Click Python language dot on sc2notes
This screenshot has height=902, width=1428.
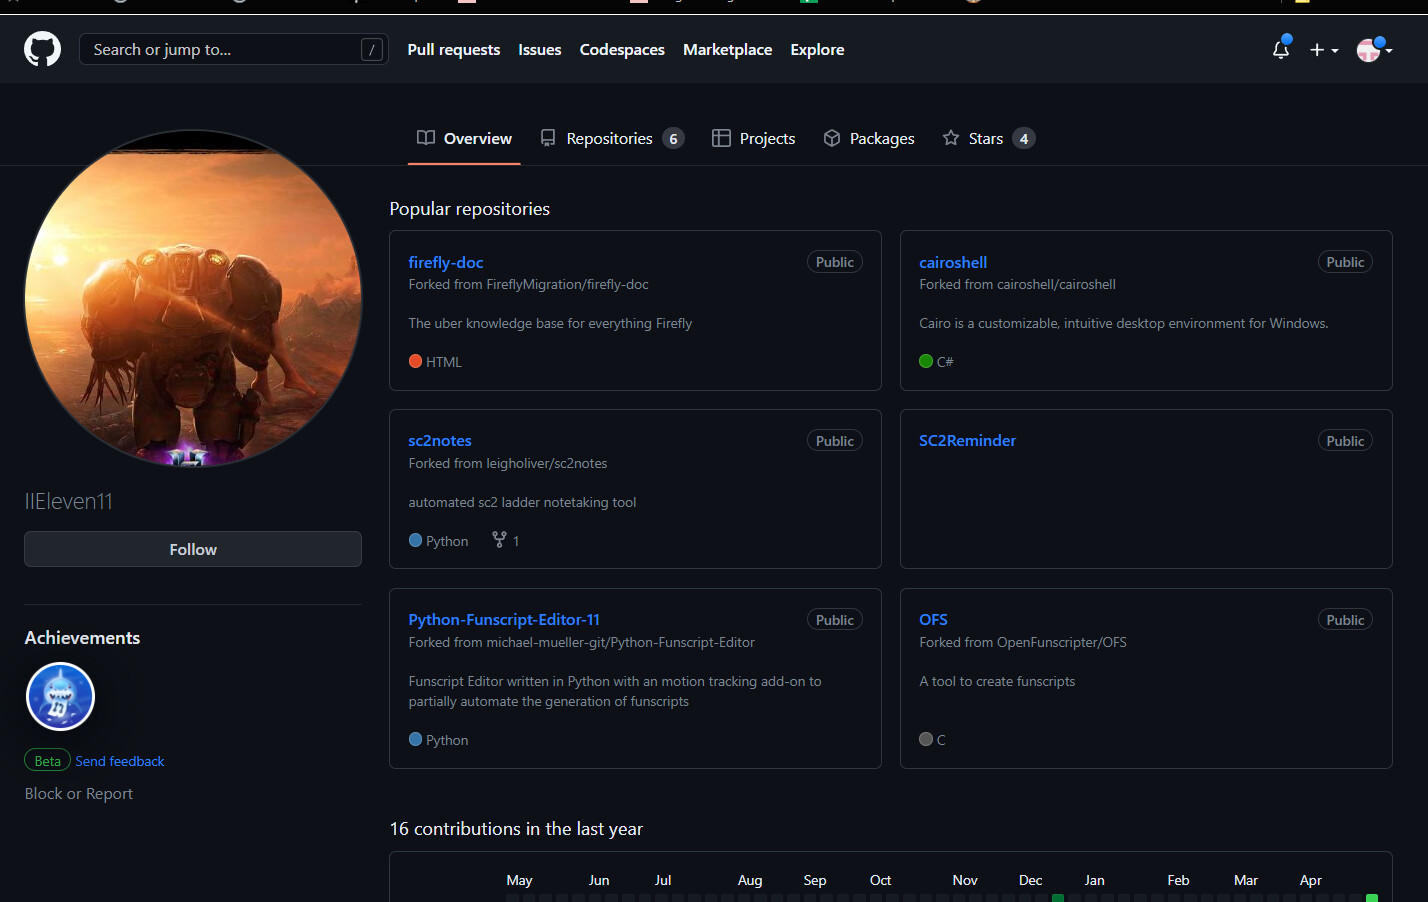[415, 540]
